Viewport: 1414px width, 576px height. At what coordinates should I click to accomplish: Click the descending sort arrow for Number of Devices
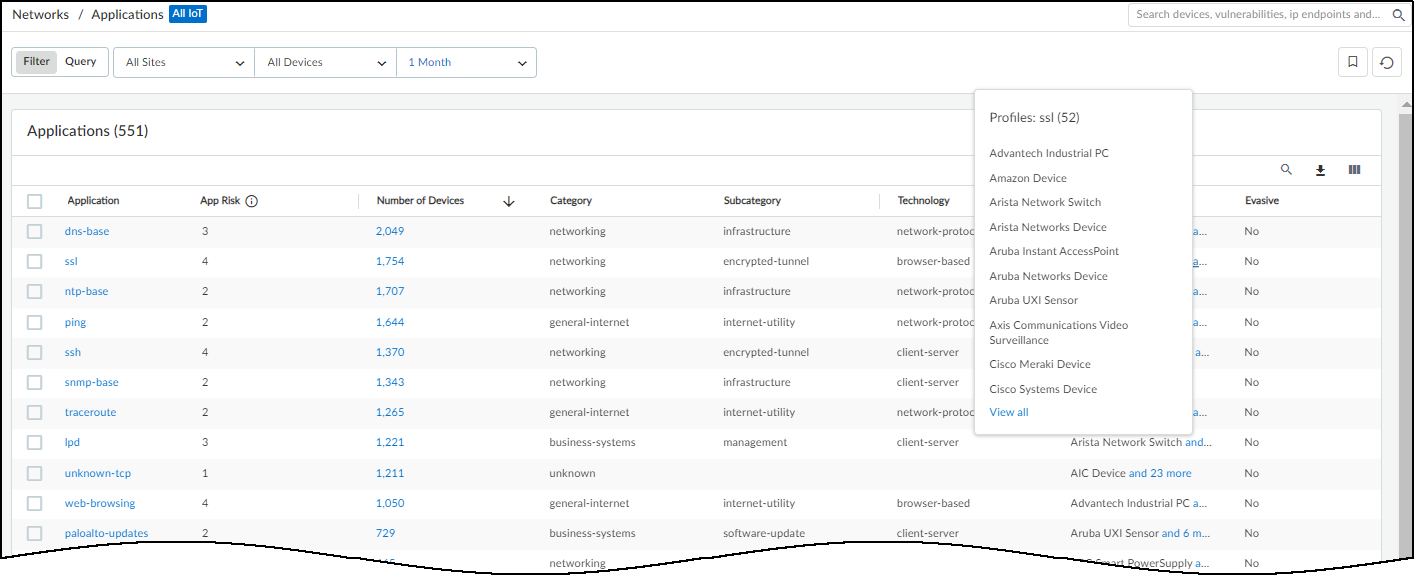(508, 201)
